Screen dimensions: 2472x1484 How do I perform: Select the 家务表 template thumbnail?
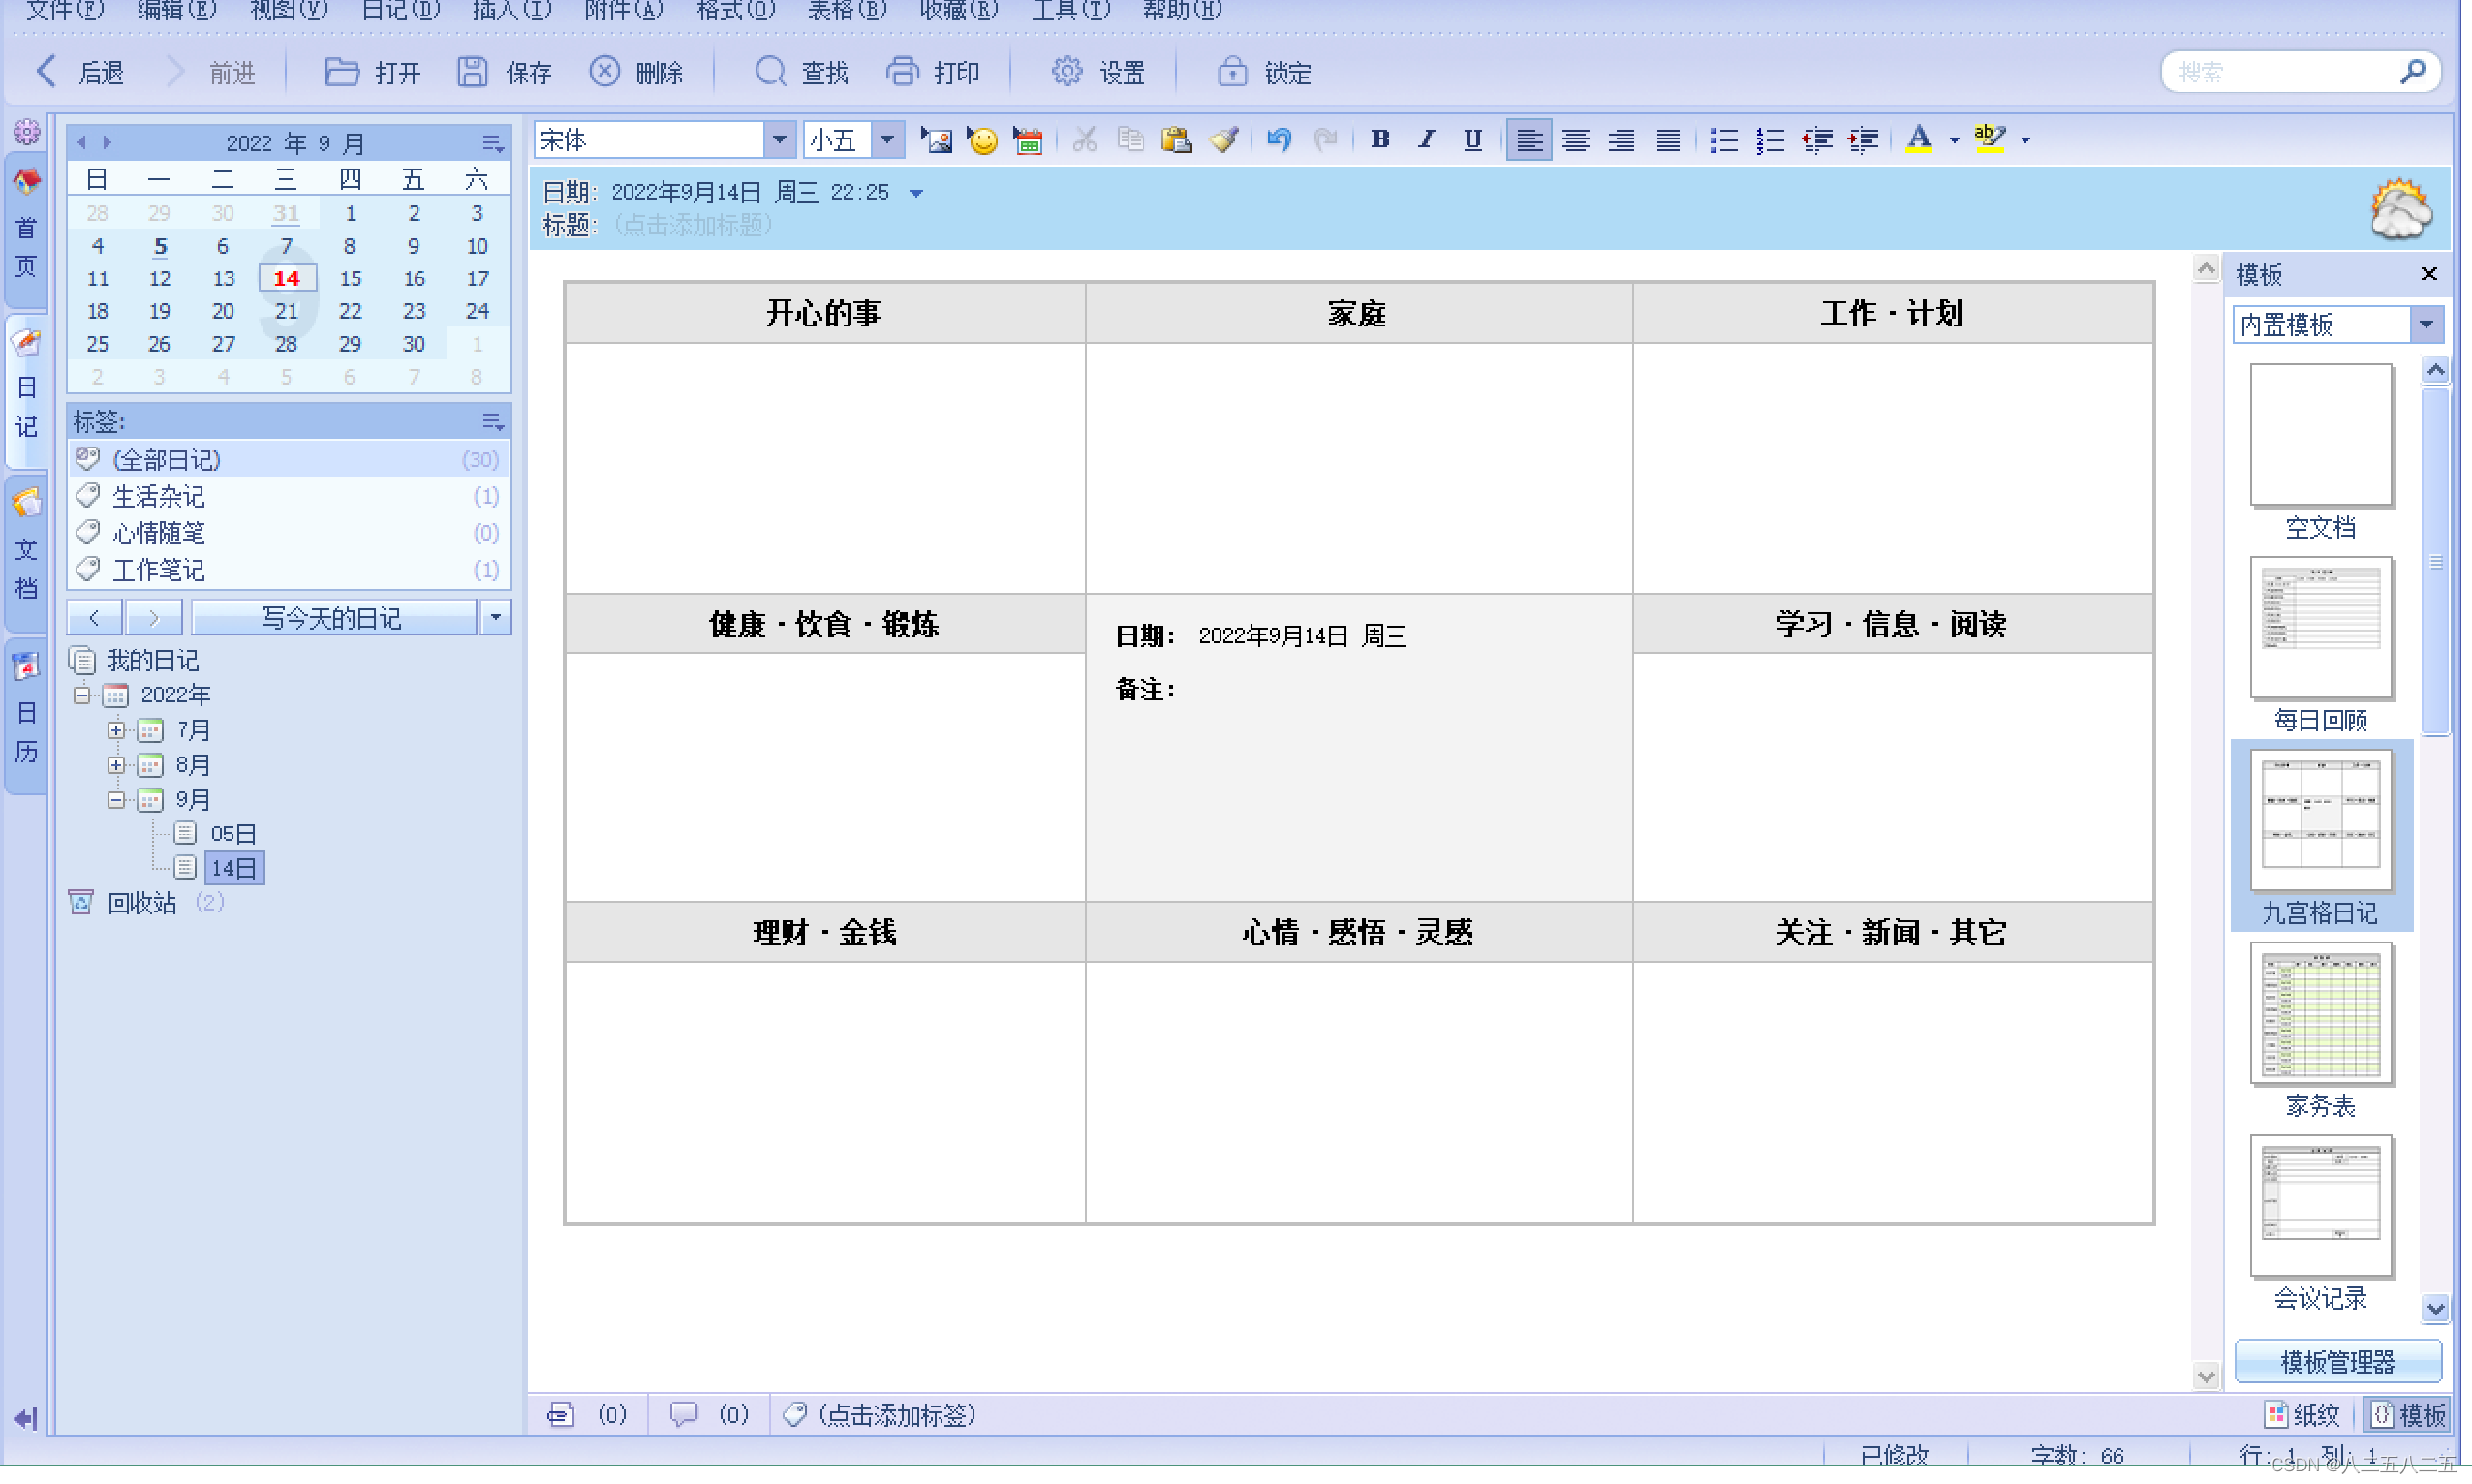(2320, 1015)
